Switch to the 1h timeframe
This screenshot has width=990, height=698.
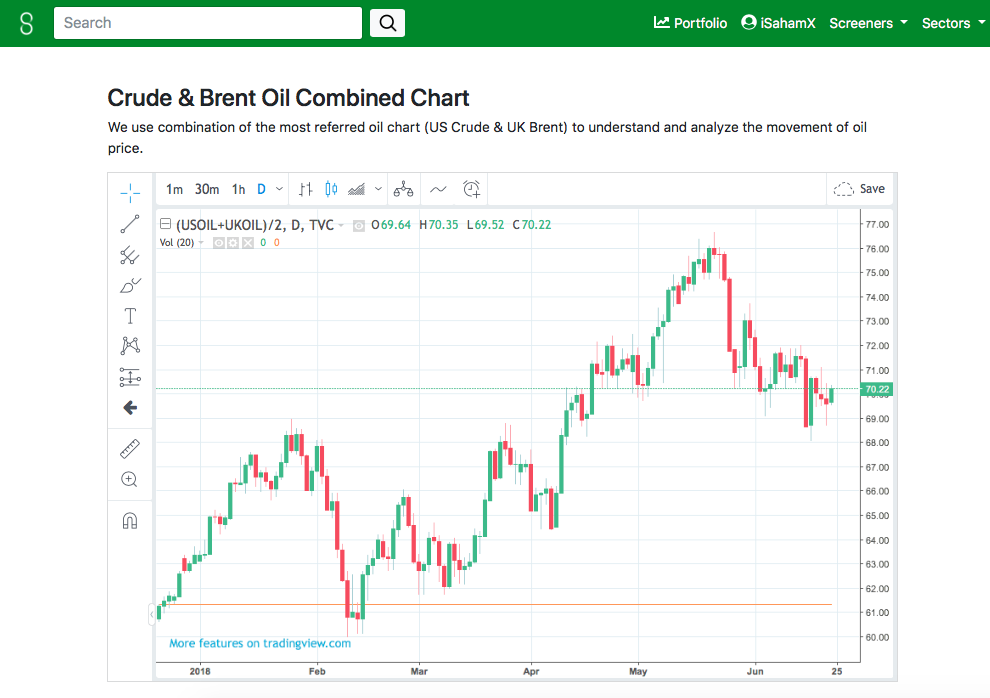pyautogui.click(x=238, y=189)
